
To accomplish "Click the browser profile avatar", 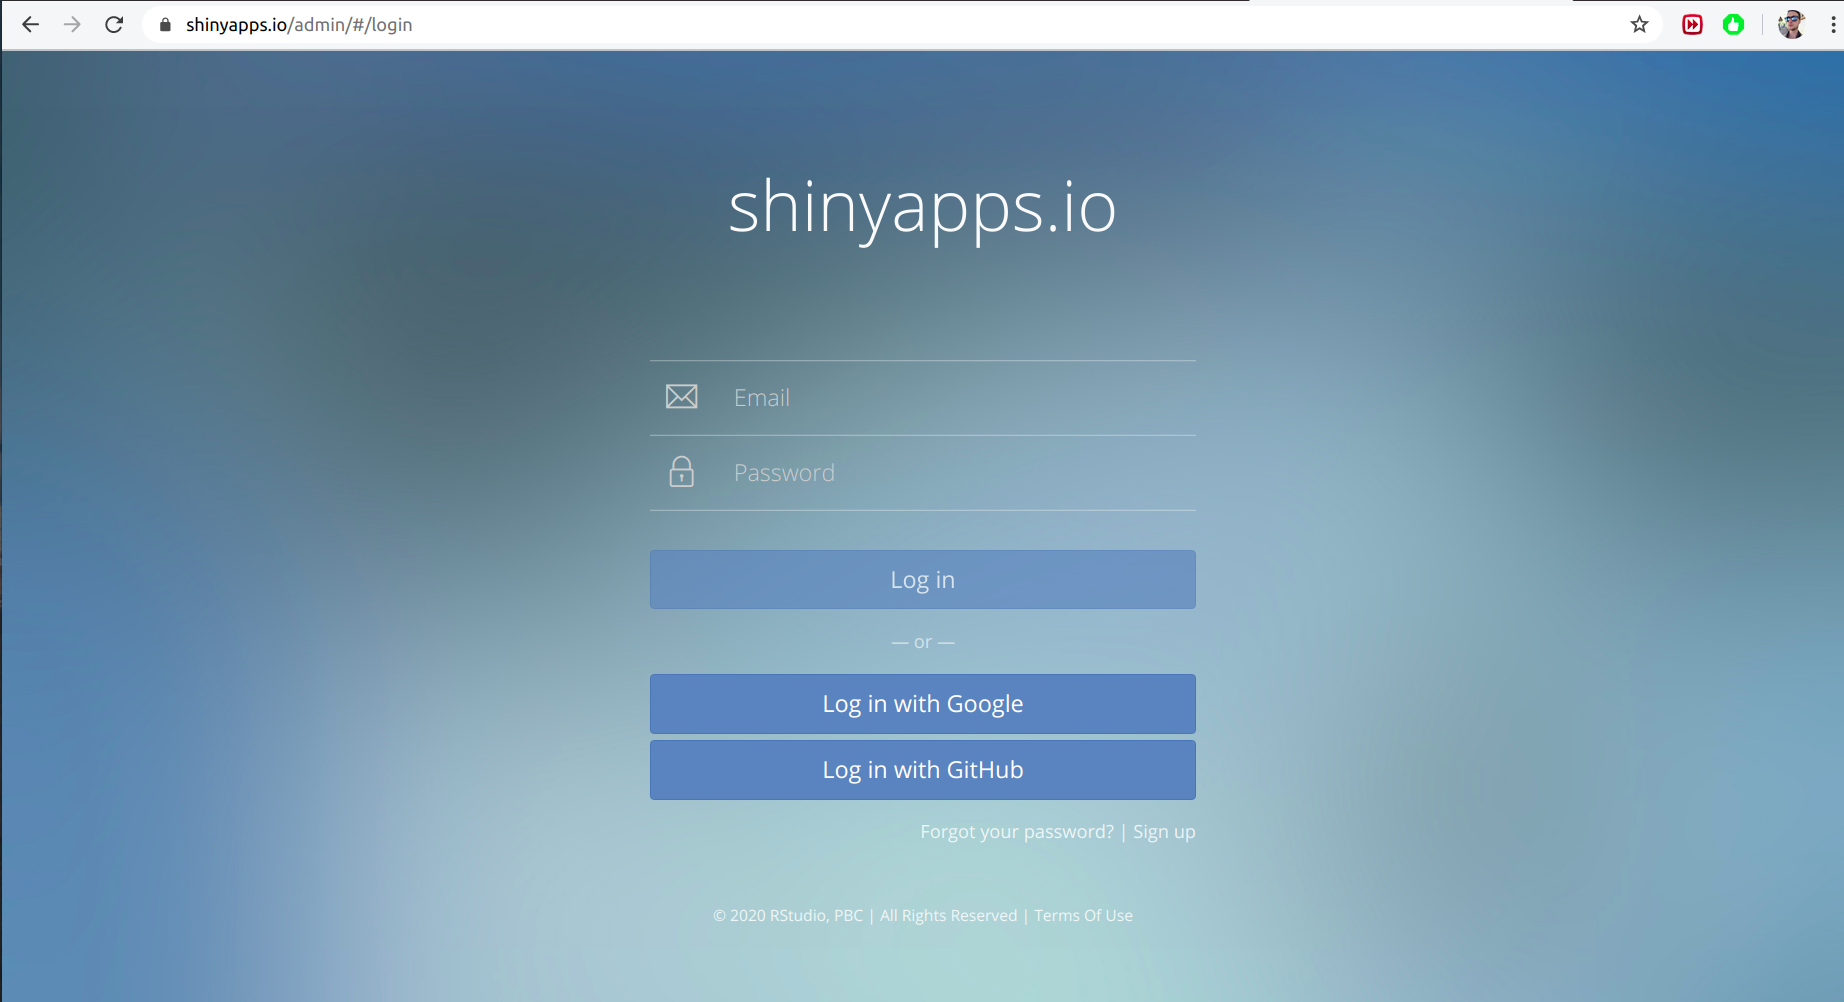I will (x=1791, y=24).
